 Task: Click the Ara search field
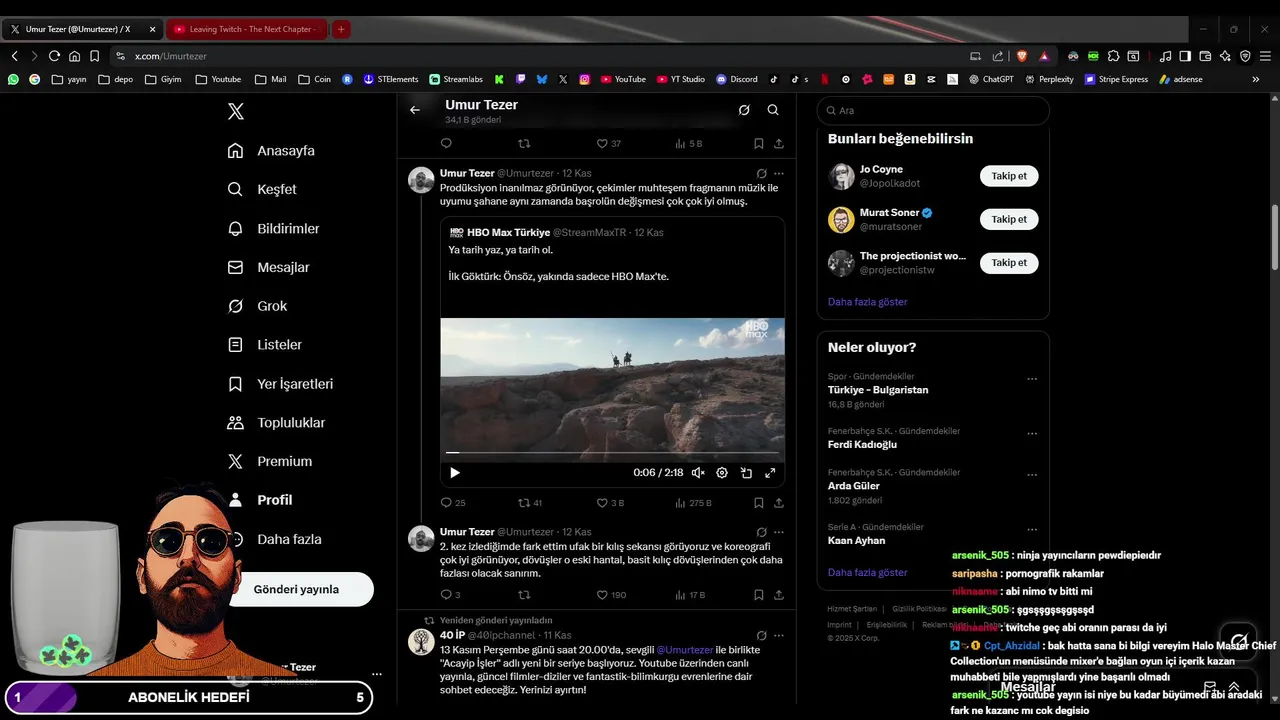pos(933,111)
